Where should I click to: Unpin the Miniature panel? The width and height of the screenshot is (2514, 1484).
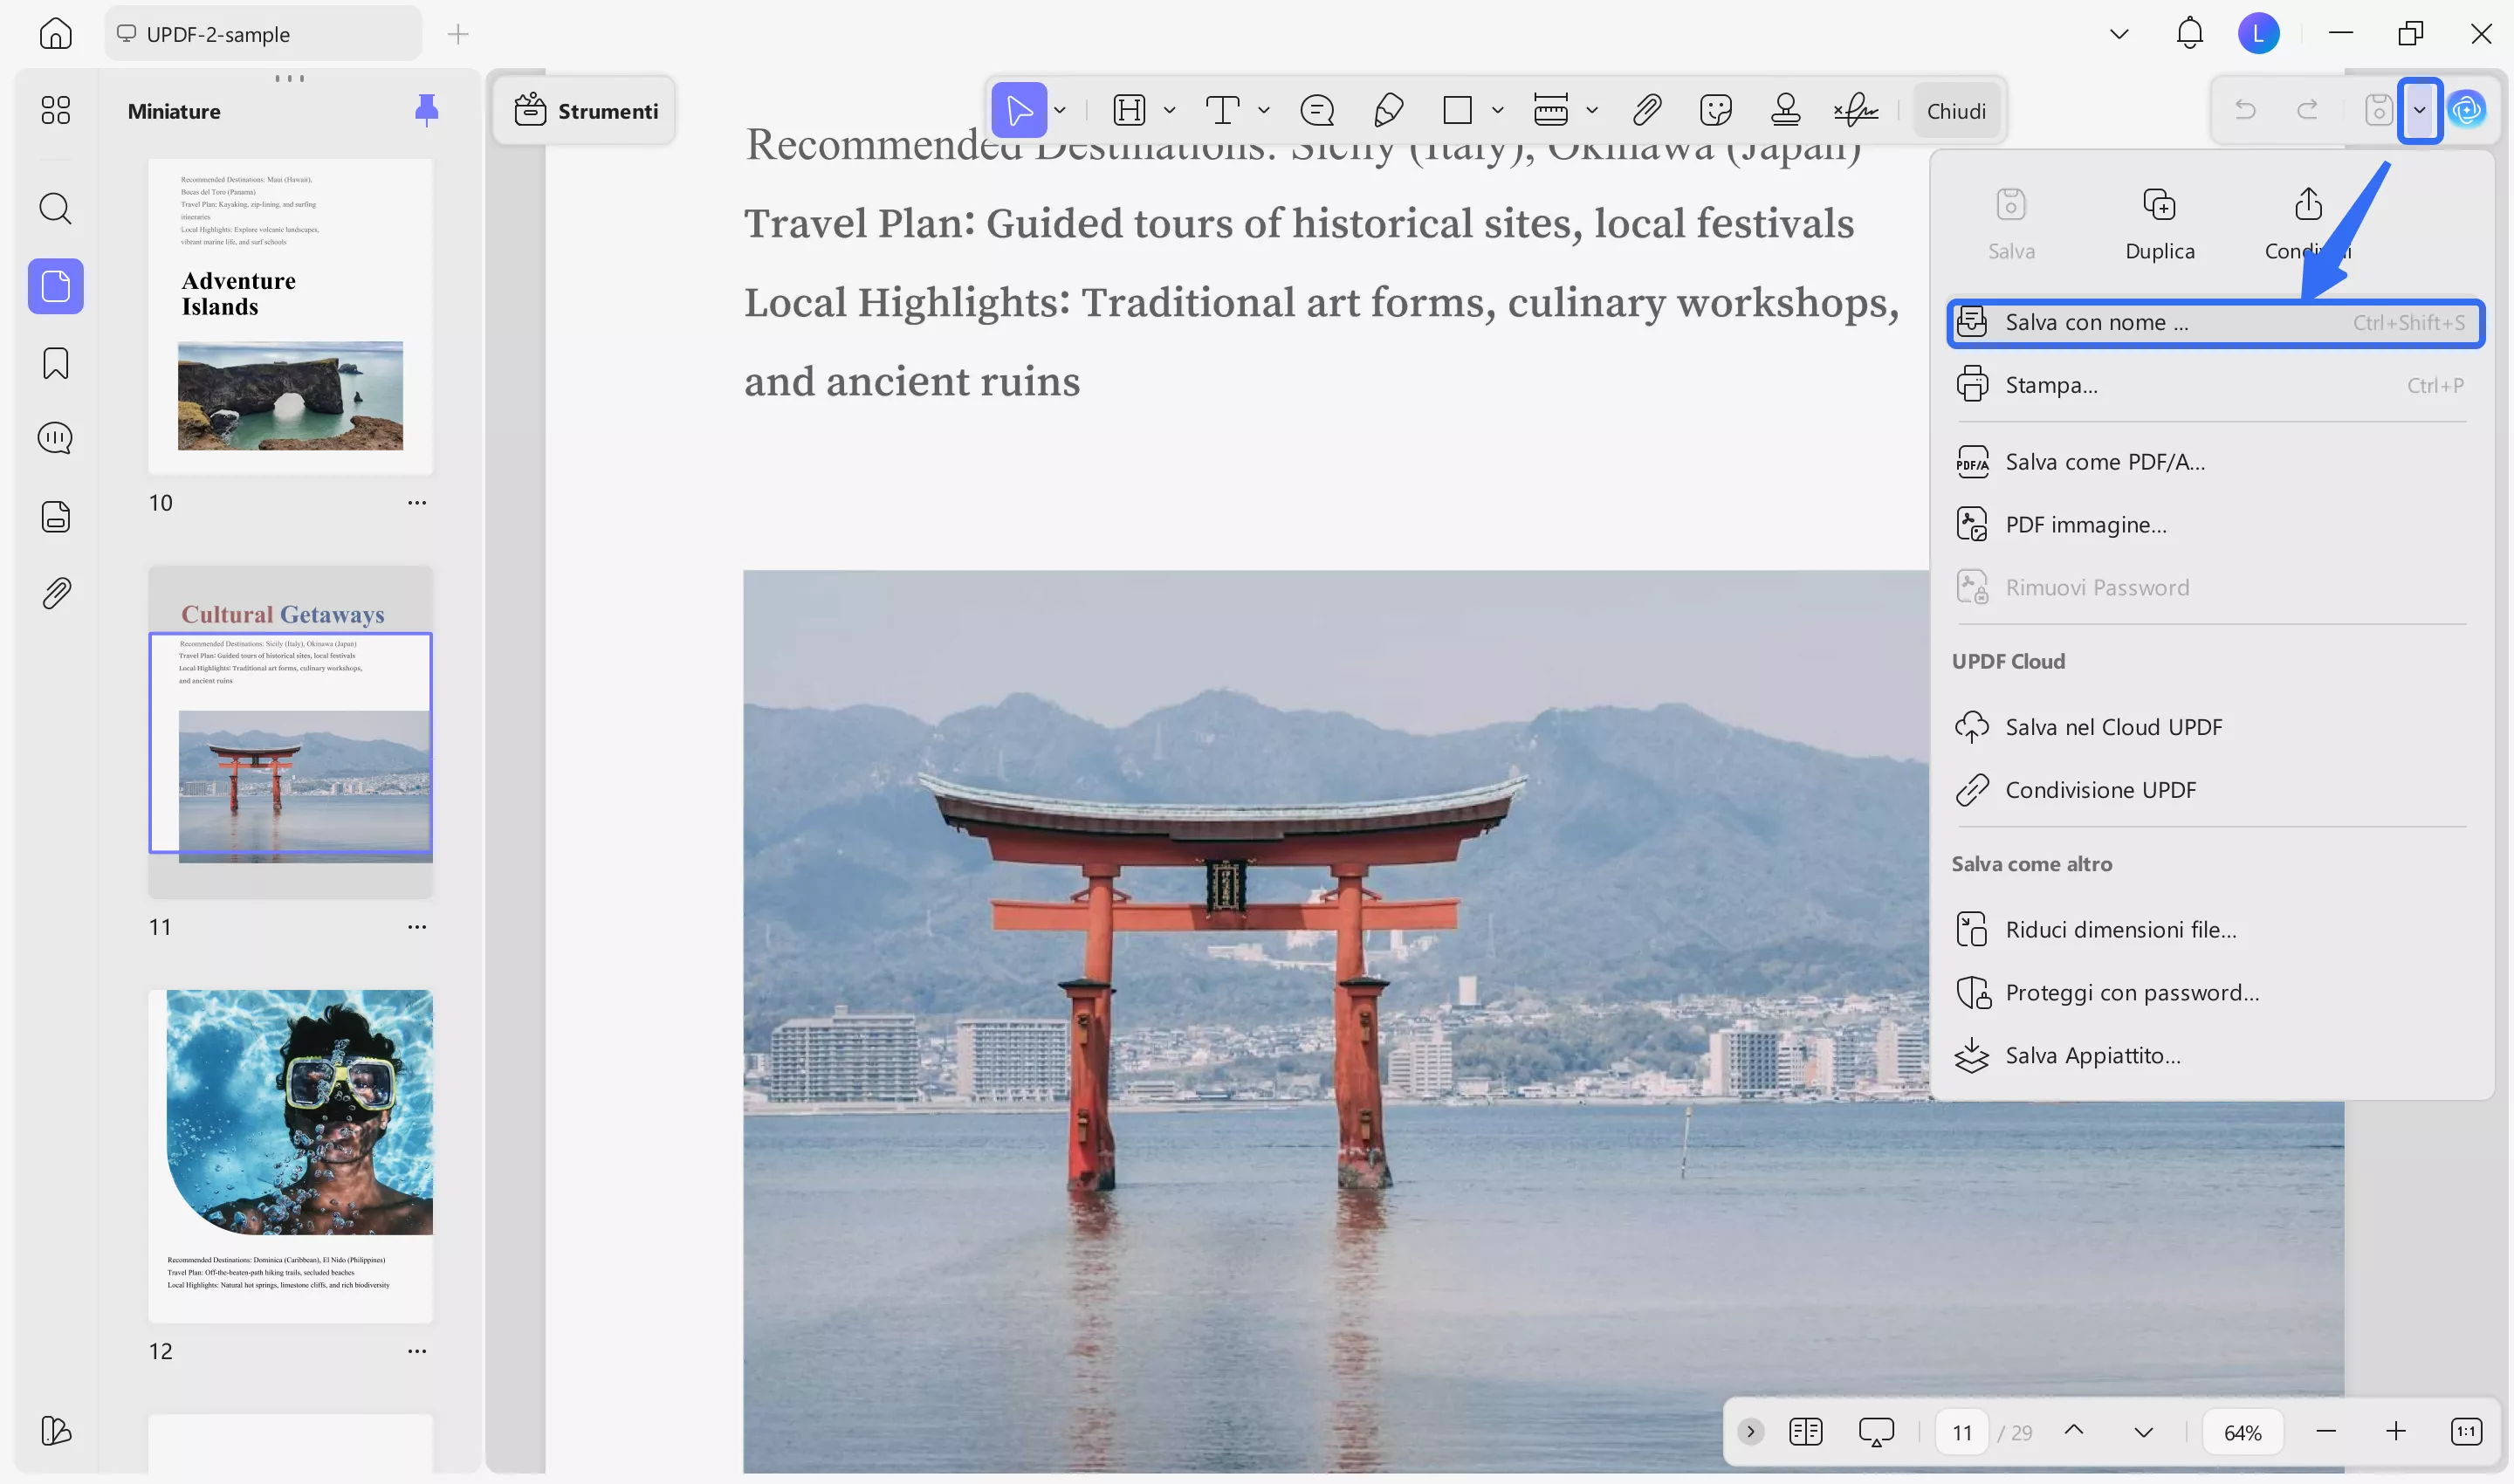coord(426,110)
